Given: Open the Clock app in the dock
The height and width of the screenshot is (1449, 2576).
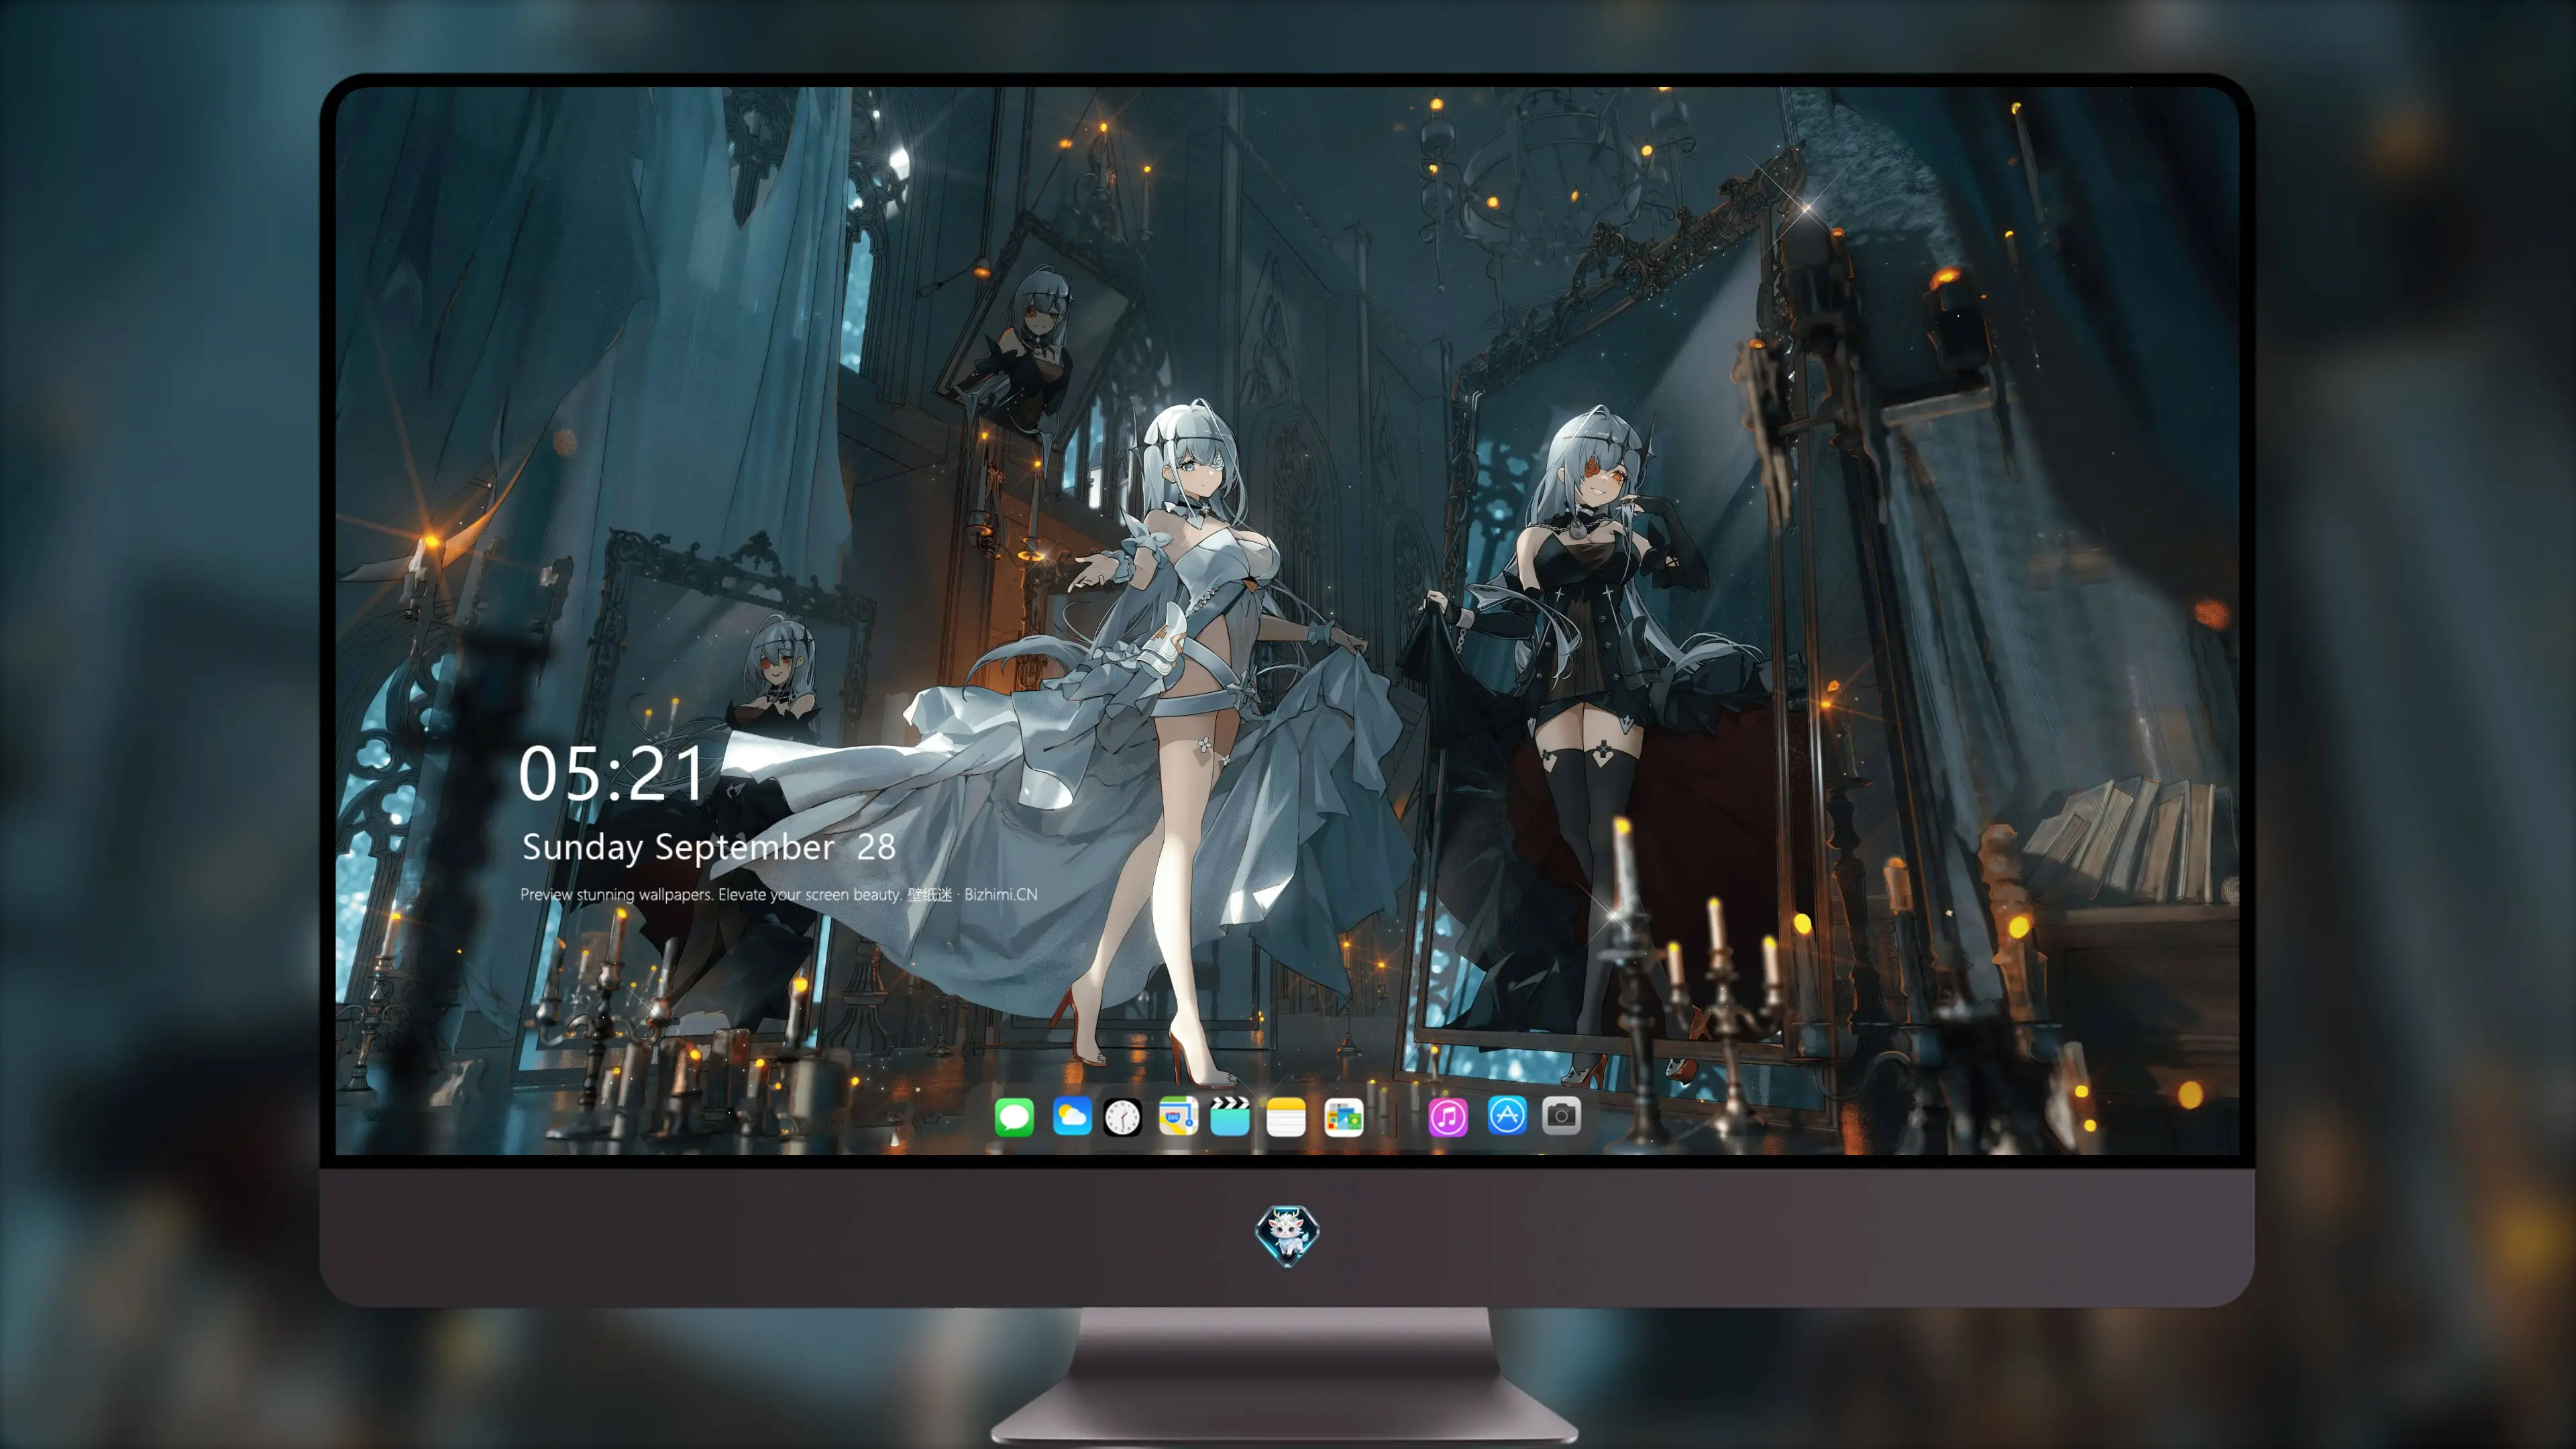Looking at the screenshot, I should pyautogui.click(x=1122, y=1116).
